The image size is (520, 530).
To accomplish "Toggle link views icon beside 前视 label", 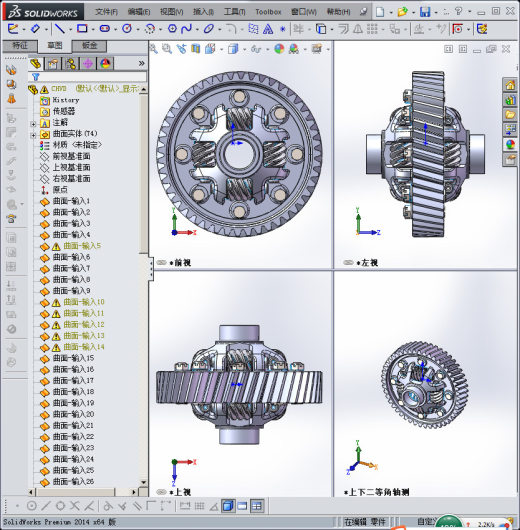I will click(x=162, y=262).
